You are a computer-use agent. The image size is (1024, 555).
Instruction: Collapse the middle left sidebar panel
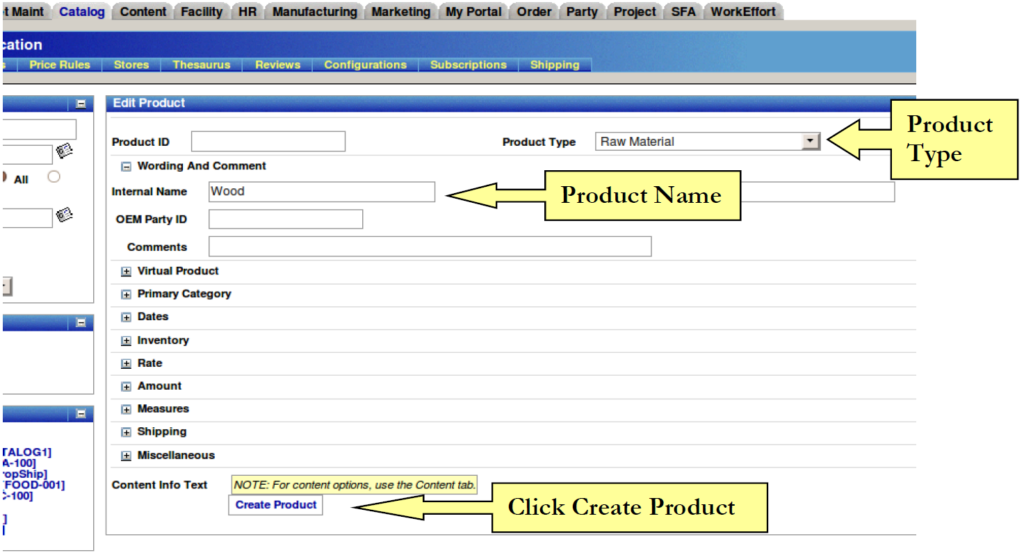coord(81,323)
